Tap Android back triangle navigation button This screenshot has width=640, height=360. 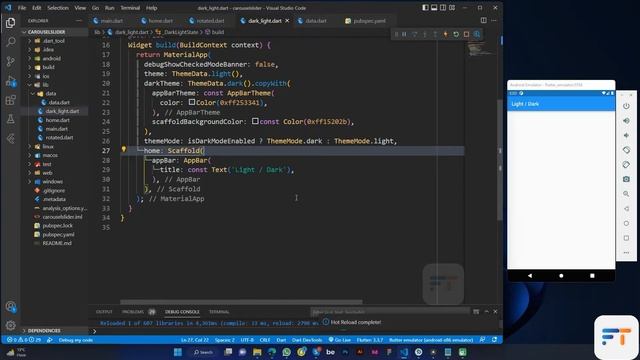[530, 276]
